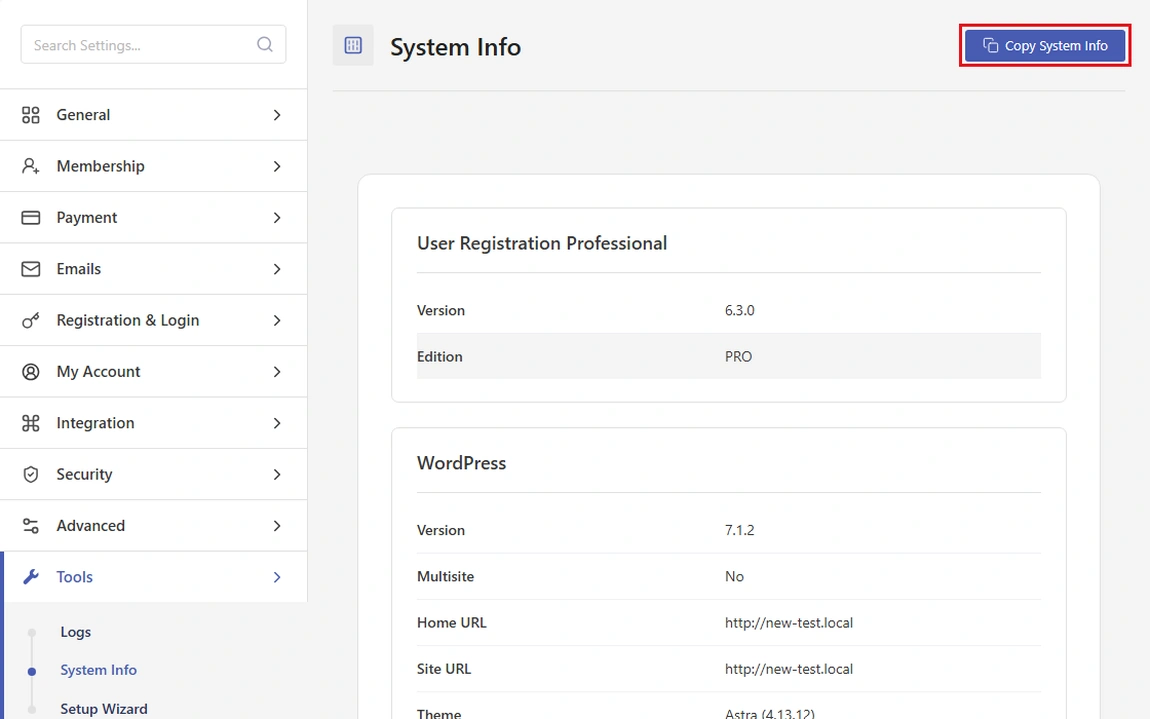Screen dimensions: 1150x719
Task: Expand the Registration & Login chevron
Action: [277, 321]
